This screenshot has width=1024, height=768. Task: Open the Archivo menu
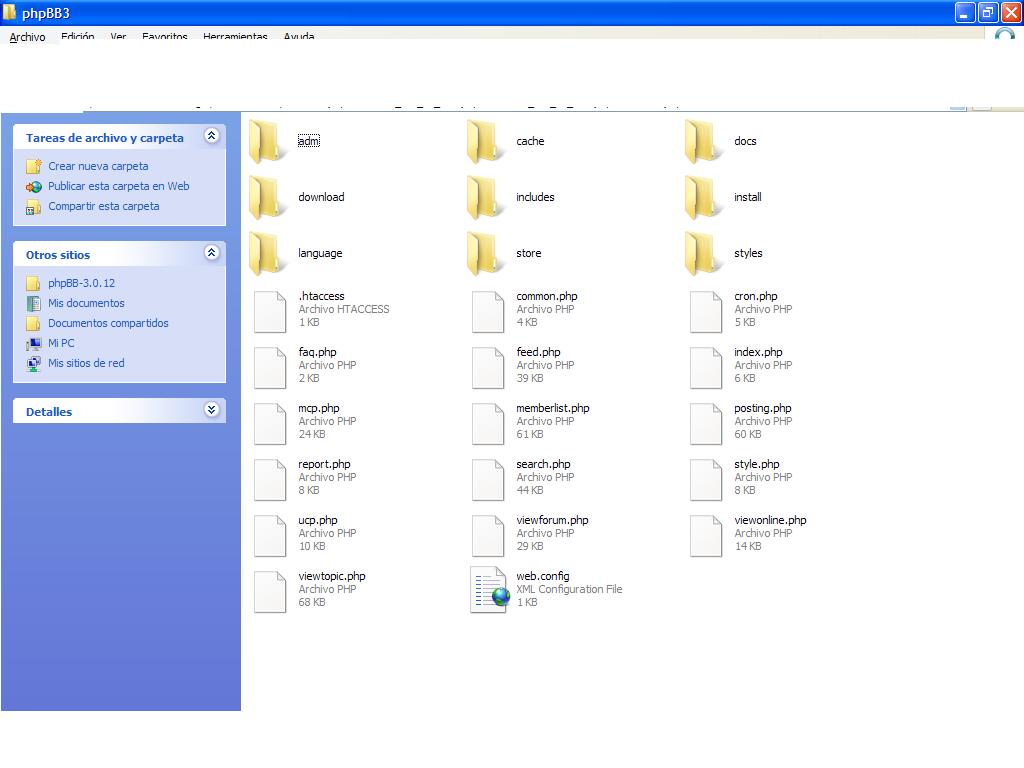(27, 37)
